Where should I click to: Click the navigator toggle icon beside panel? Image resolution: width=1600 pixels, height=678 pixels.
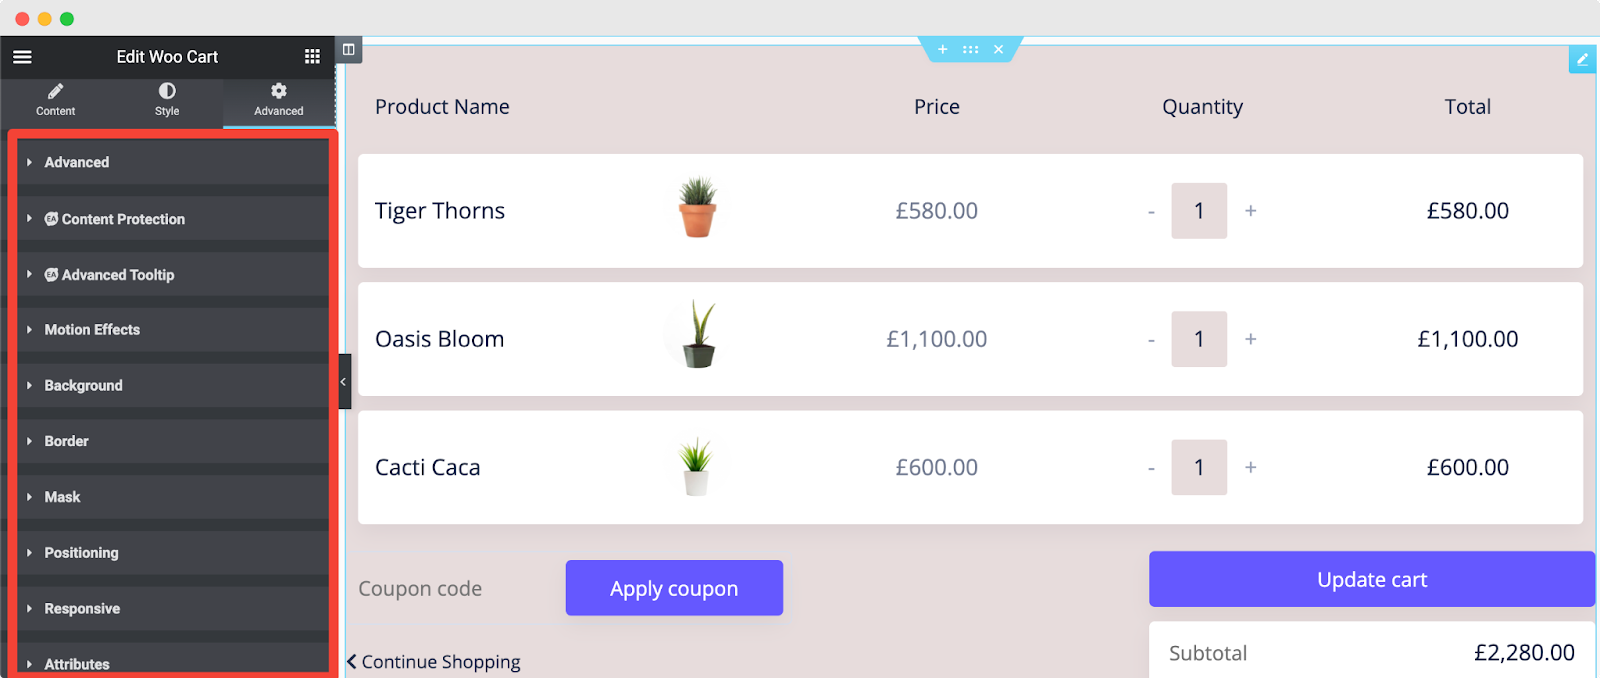[x=348, y=49]
